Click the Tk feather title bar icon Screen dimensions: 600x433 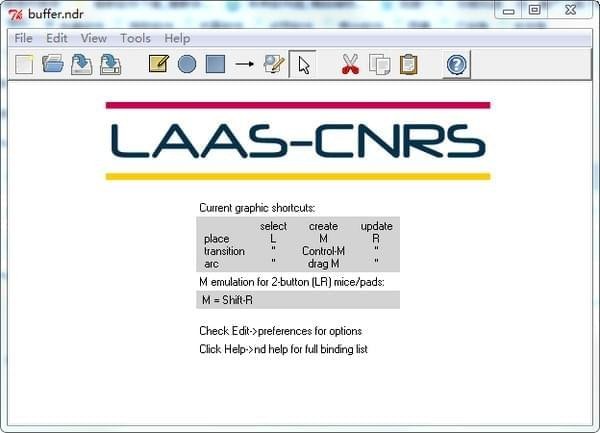16,15
